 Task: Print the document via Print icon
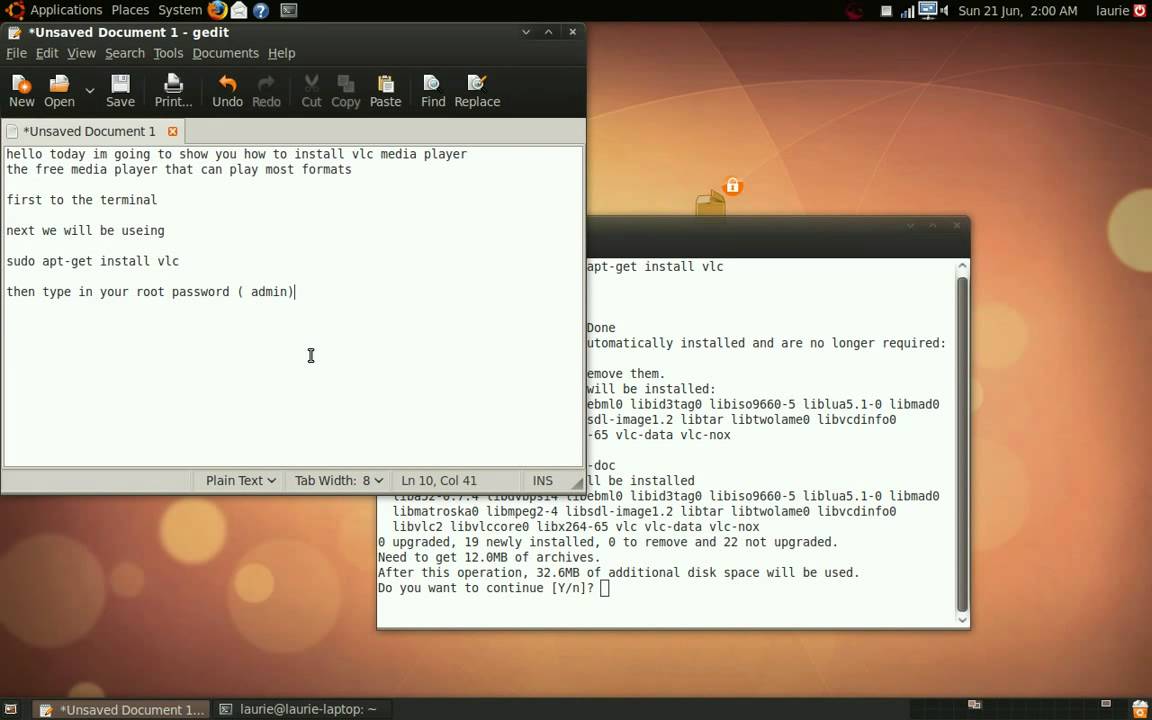point(173,91)
